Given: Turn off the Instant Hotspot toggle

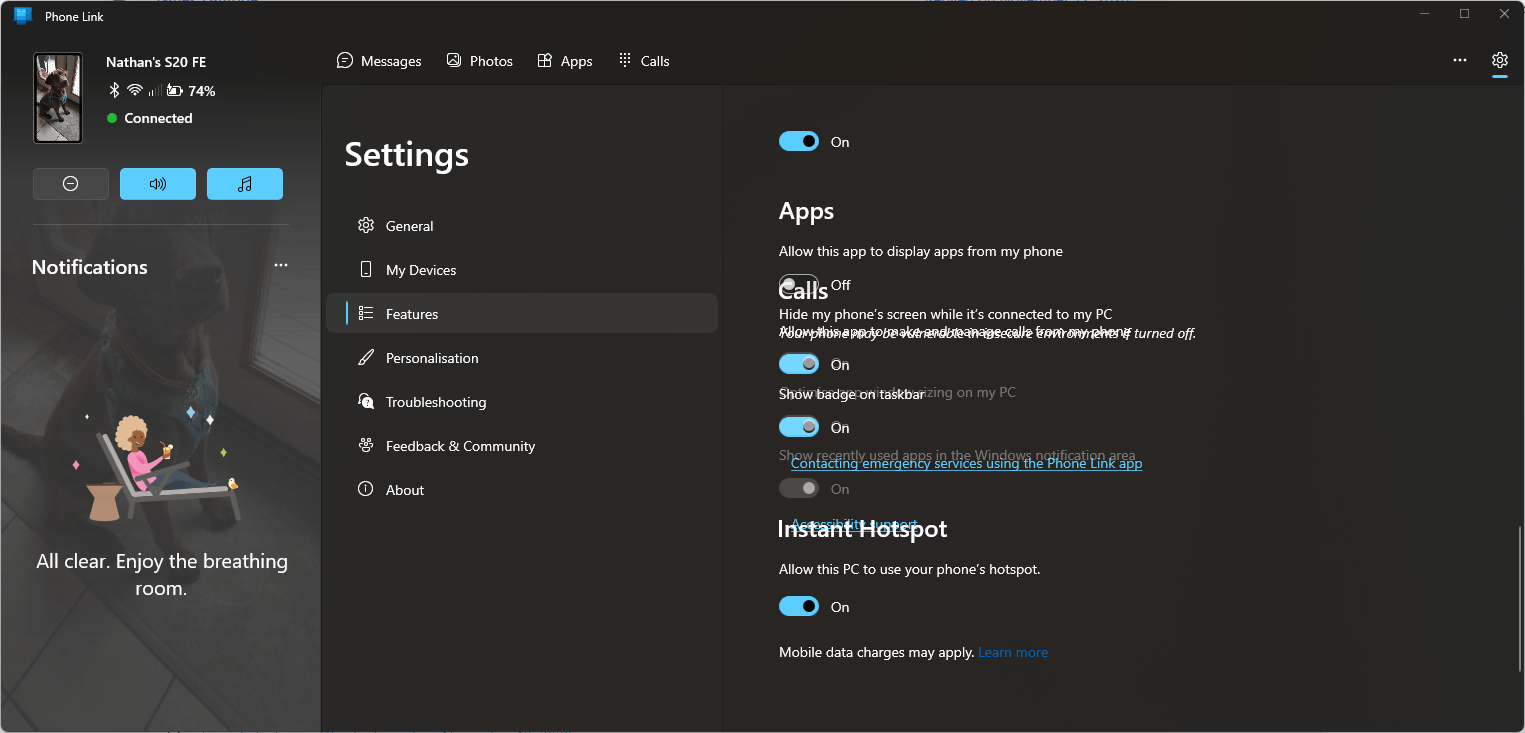Looking at the screenshot, I should coord(799,606).
